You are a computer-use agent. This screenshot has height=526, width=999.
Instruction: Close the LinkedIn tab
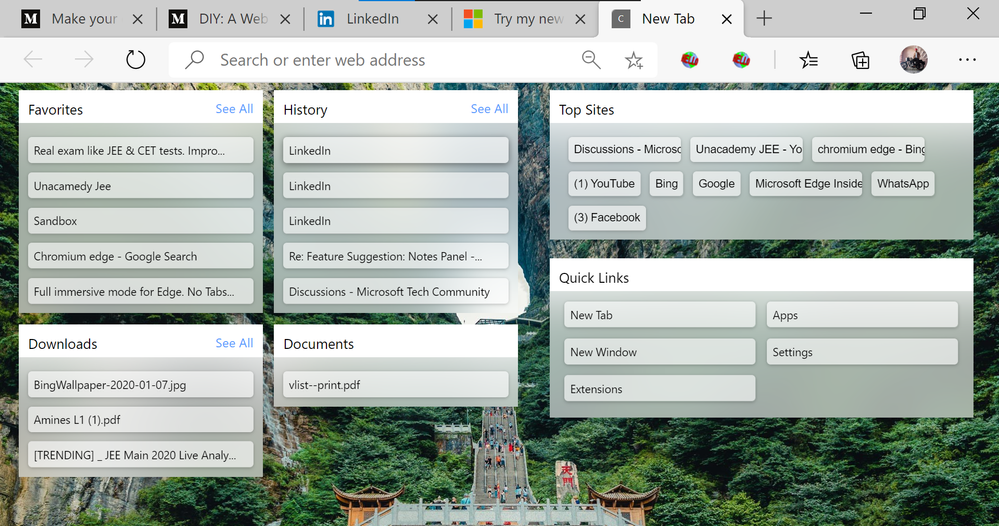[433, 19]
